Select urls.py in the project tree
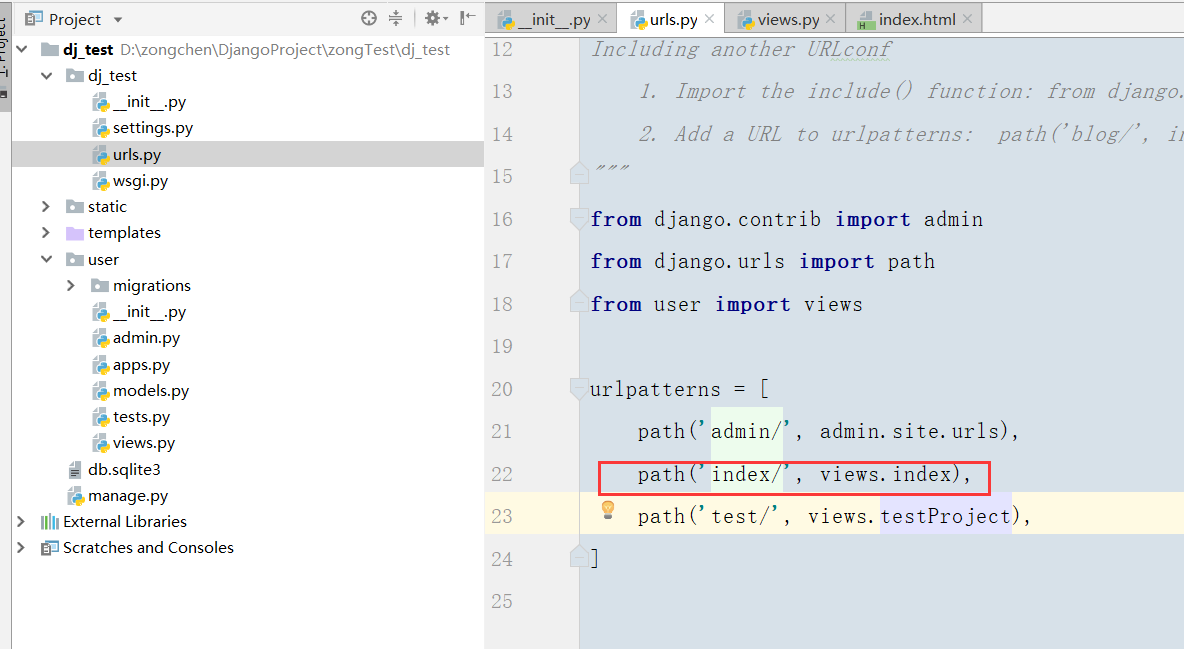This screenshot has height=649, width=1184. coord(137,155)
